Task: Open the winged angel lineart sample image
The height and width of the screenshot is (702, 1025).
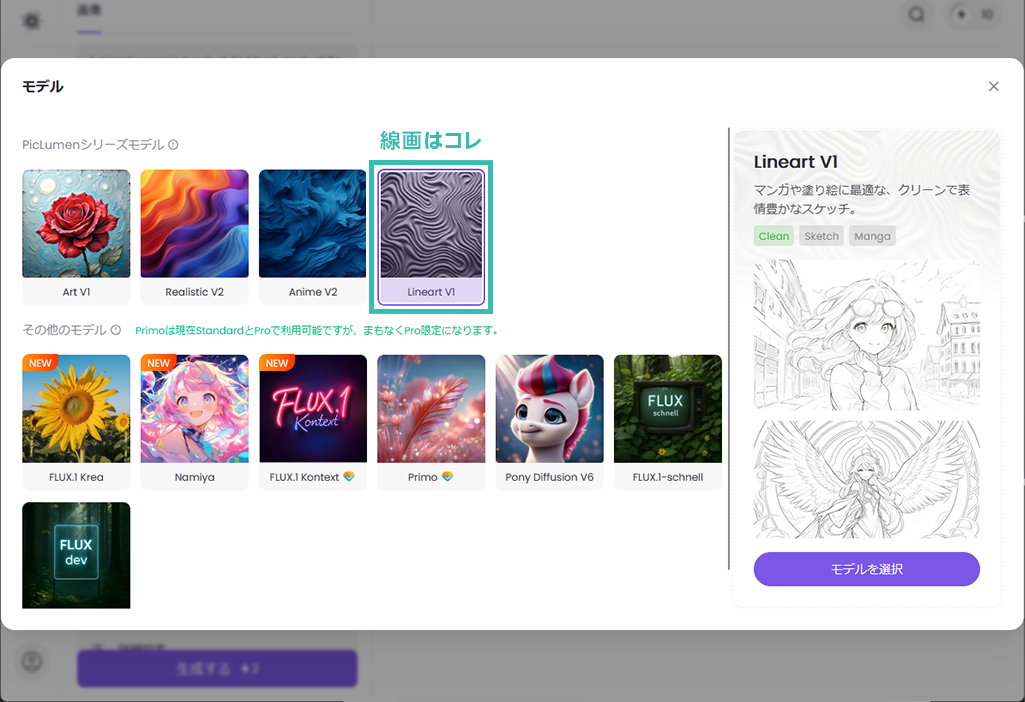Action: pyautogui.click(x=866, y=479)
